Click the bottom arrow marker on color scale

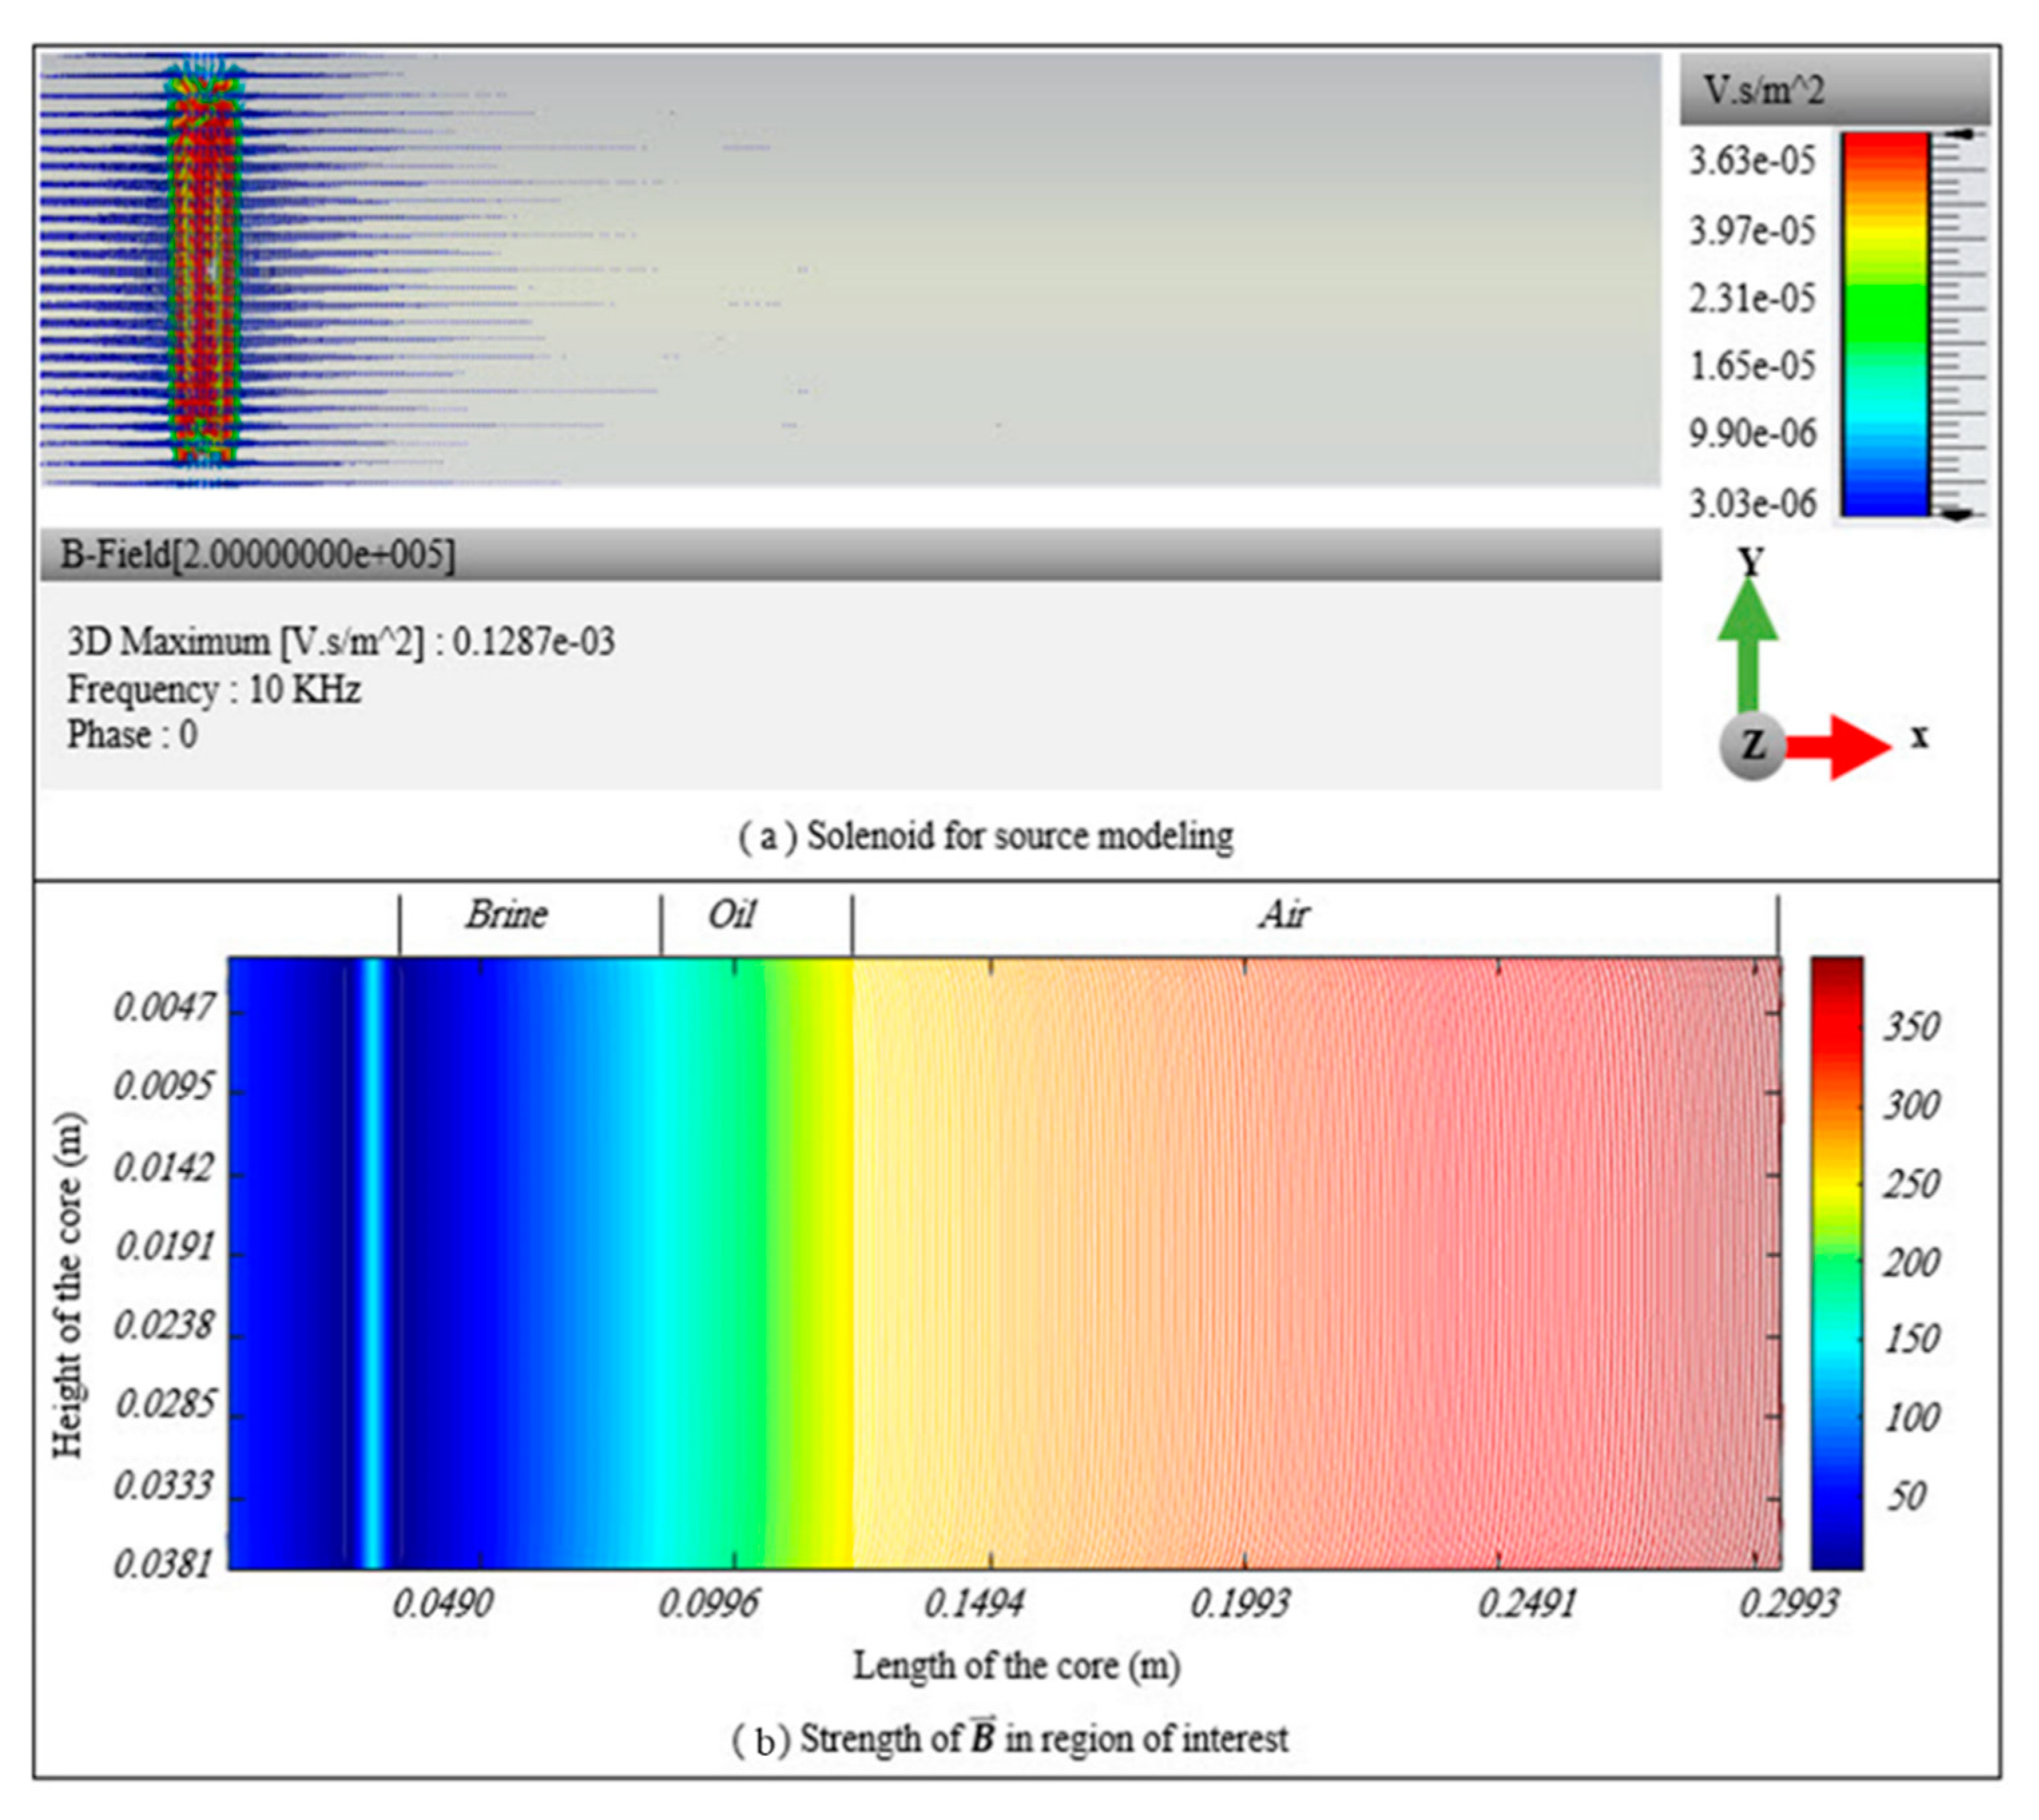click(x=1958, y=514)
